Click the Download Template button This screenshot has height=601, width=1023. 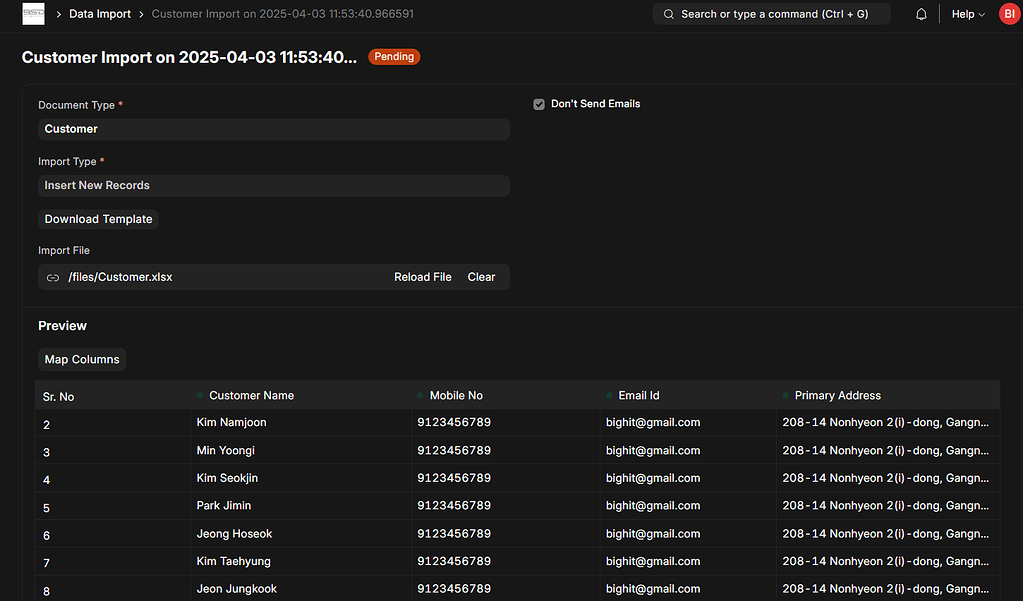[x=98, y=219]
